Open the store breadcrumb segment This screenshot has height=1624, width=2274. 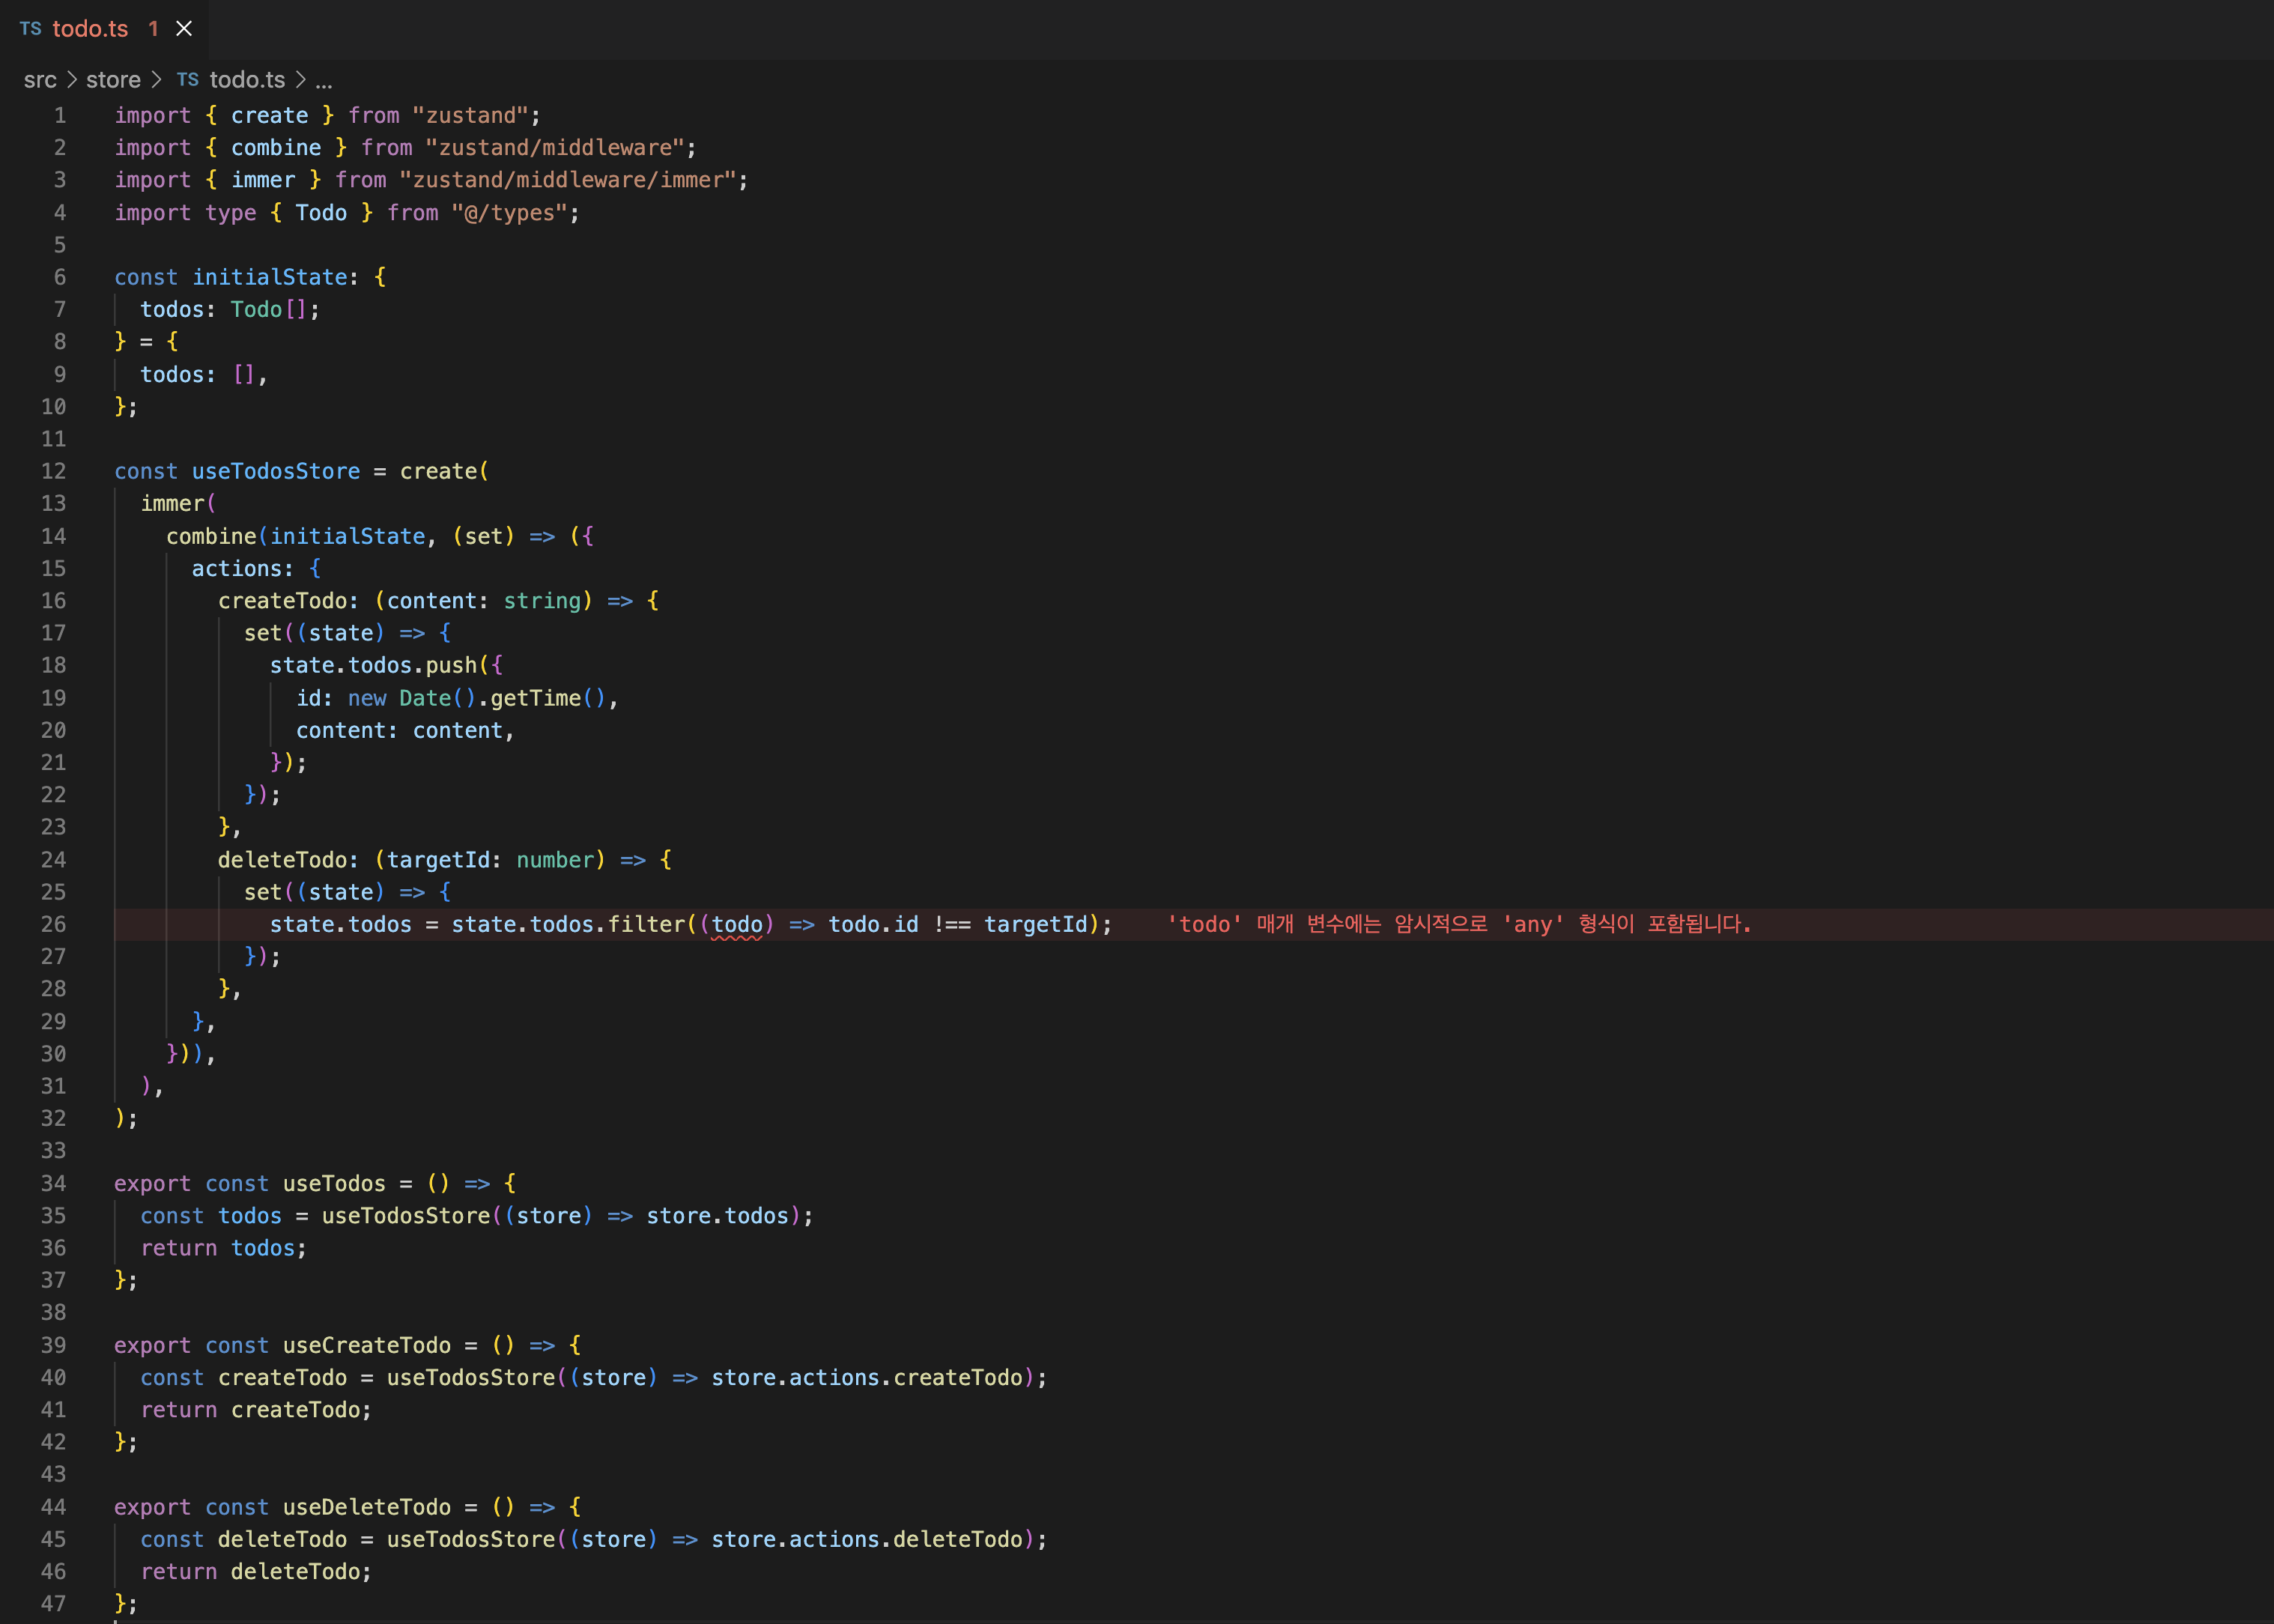point(113,80)
